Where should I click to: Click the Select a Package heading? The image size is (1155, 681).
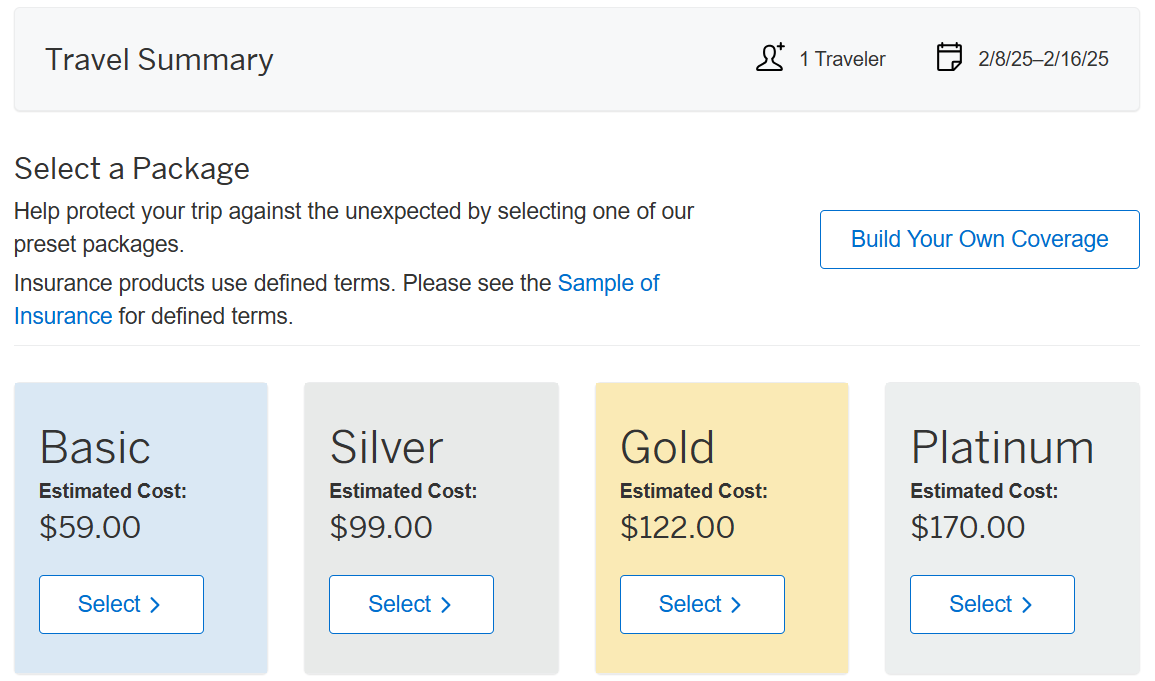(131, 168)
